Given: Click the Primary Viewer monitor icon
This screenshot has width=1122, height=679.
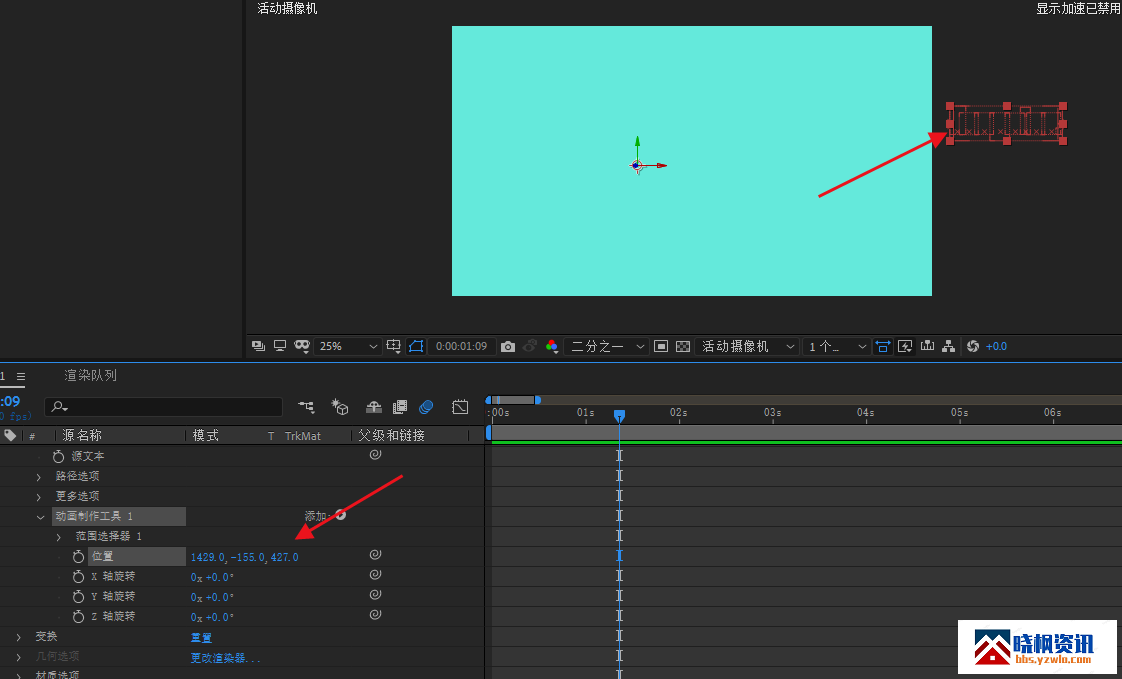Looking at the screenshot, I should point(280,346).
